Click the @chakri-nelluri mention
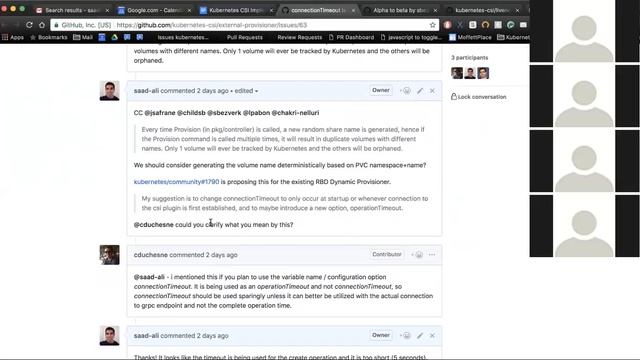 click(x=295, y=113)
